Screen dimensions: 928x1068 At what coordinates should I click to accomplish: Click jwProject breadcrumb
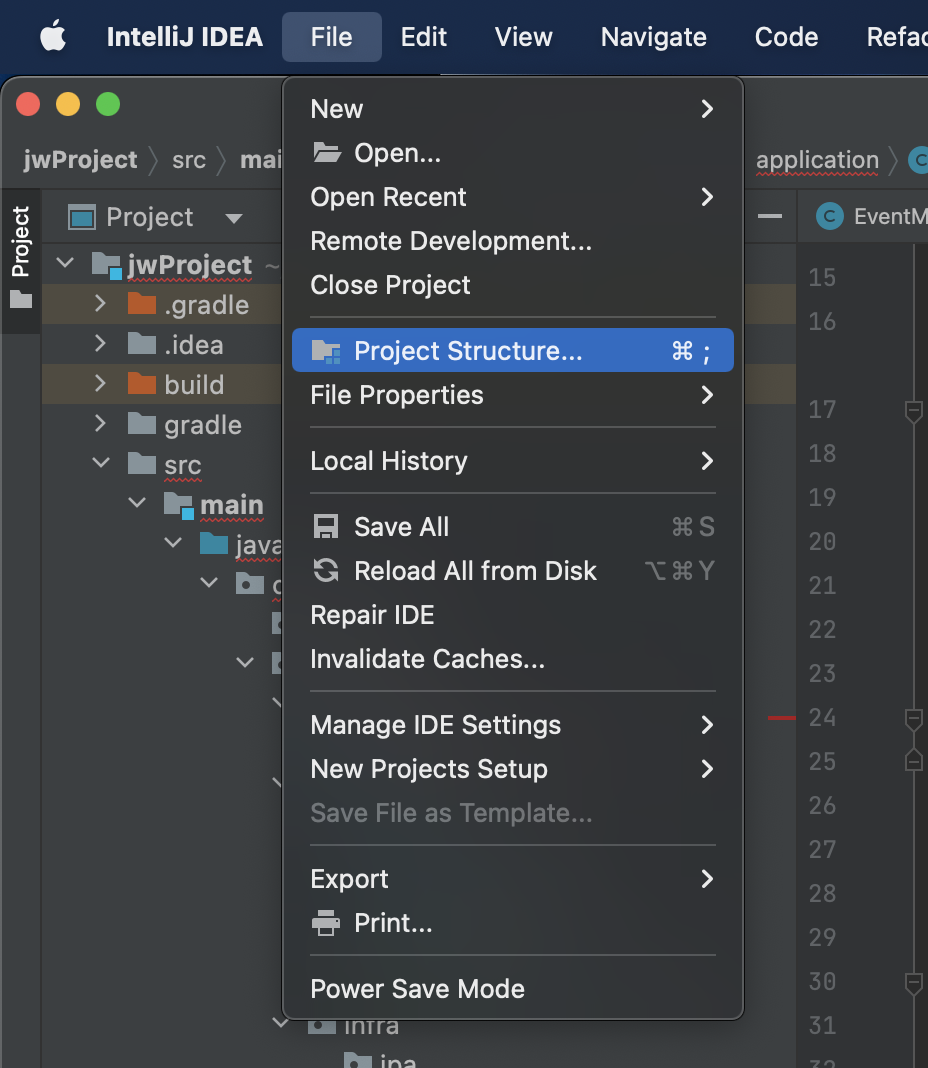click(80, 159)
